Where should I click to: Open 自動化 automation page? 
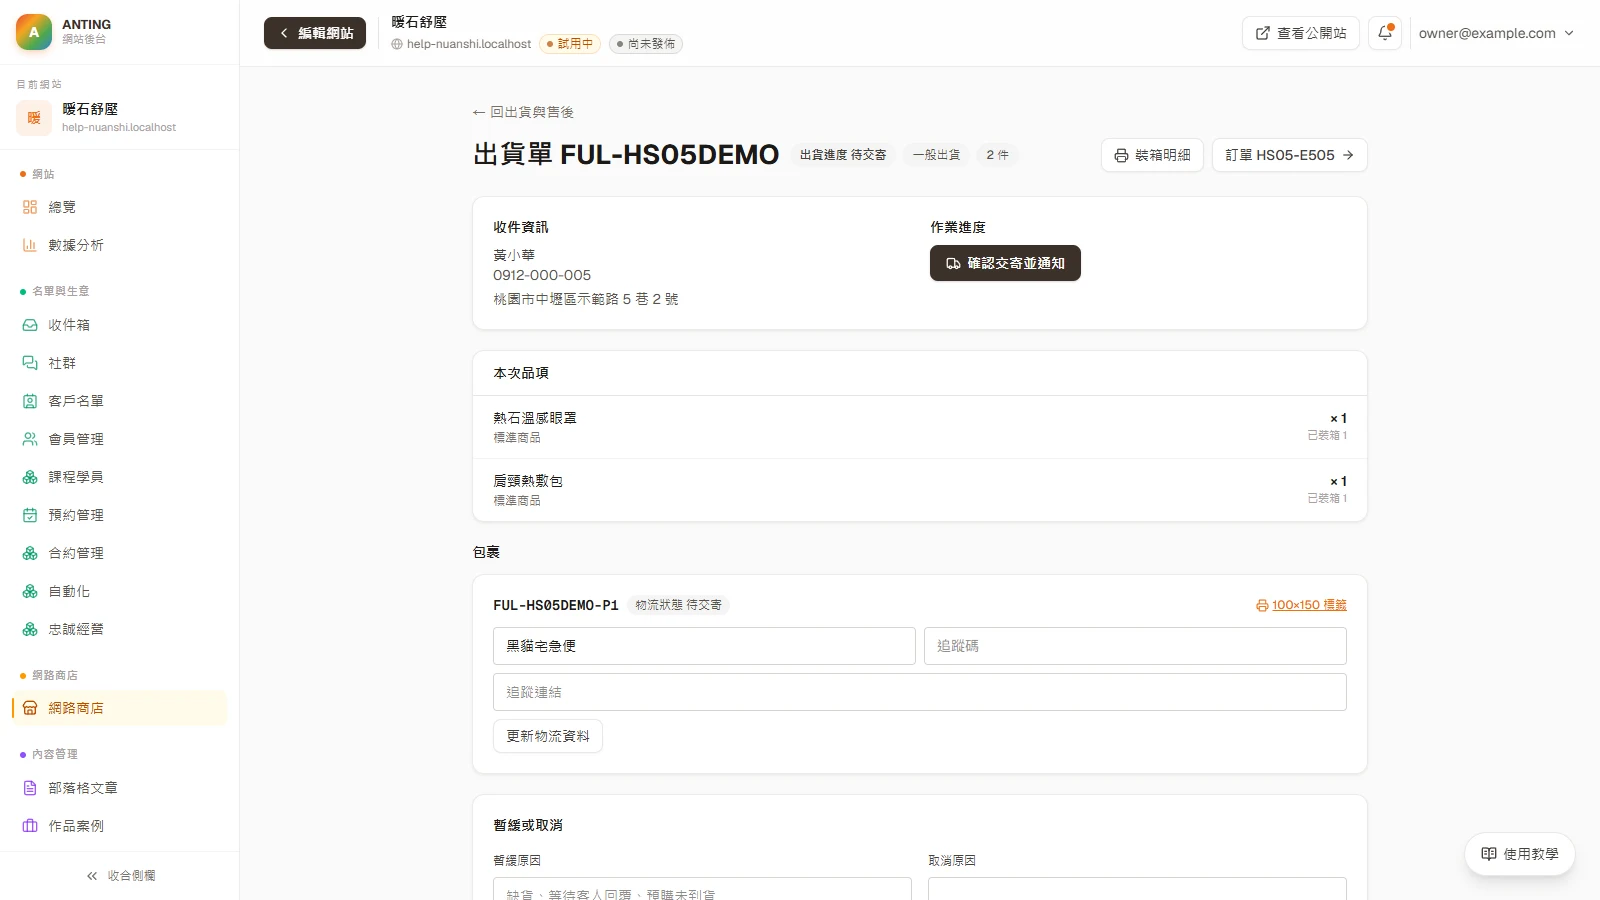point(120,591)
